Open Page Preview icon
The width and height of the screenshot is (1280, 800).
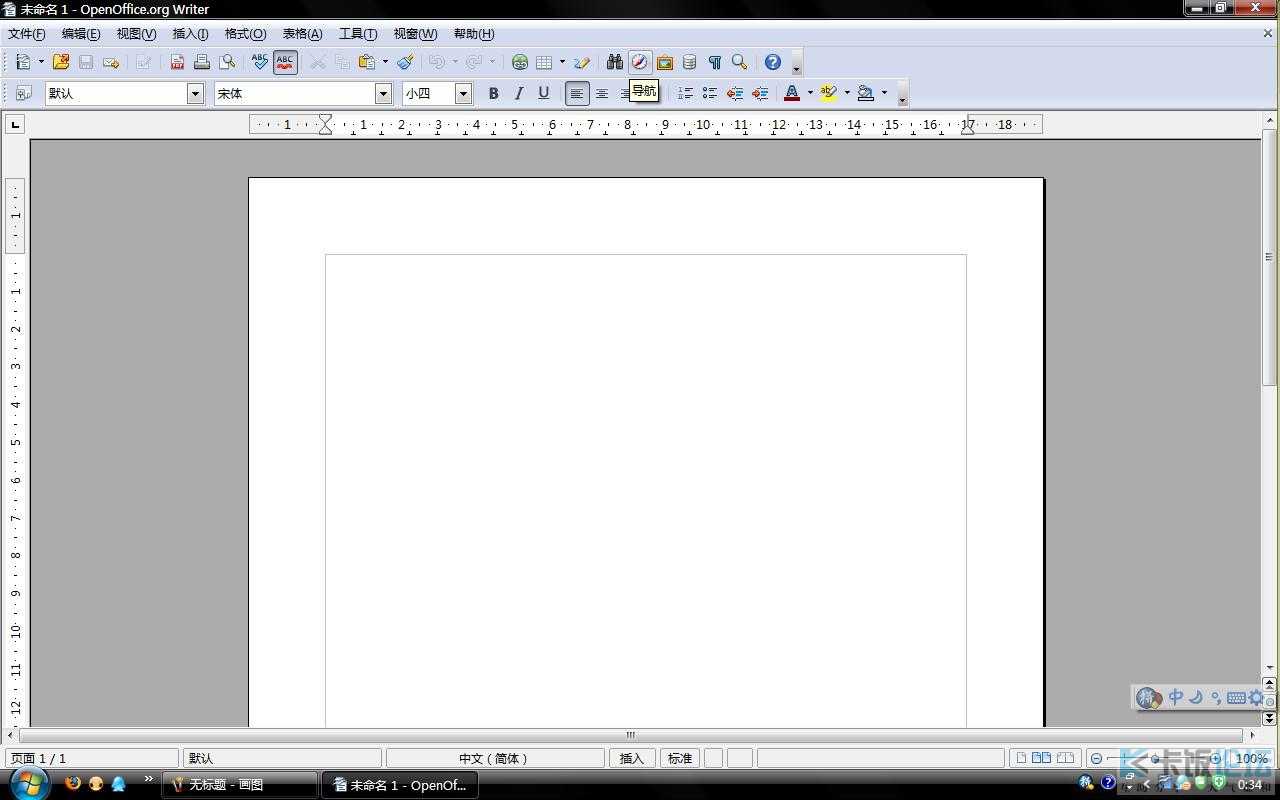pyautogui.click(x=227, y=62)
